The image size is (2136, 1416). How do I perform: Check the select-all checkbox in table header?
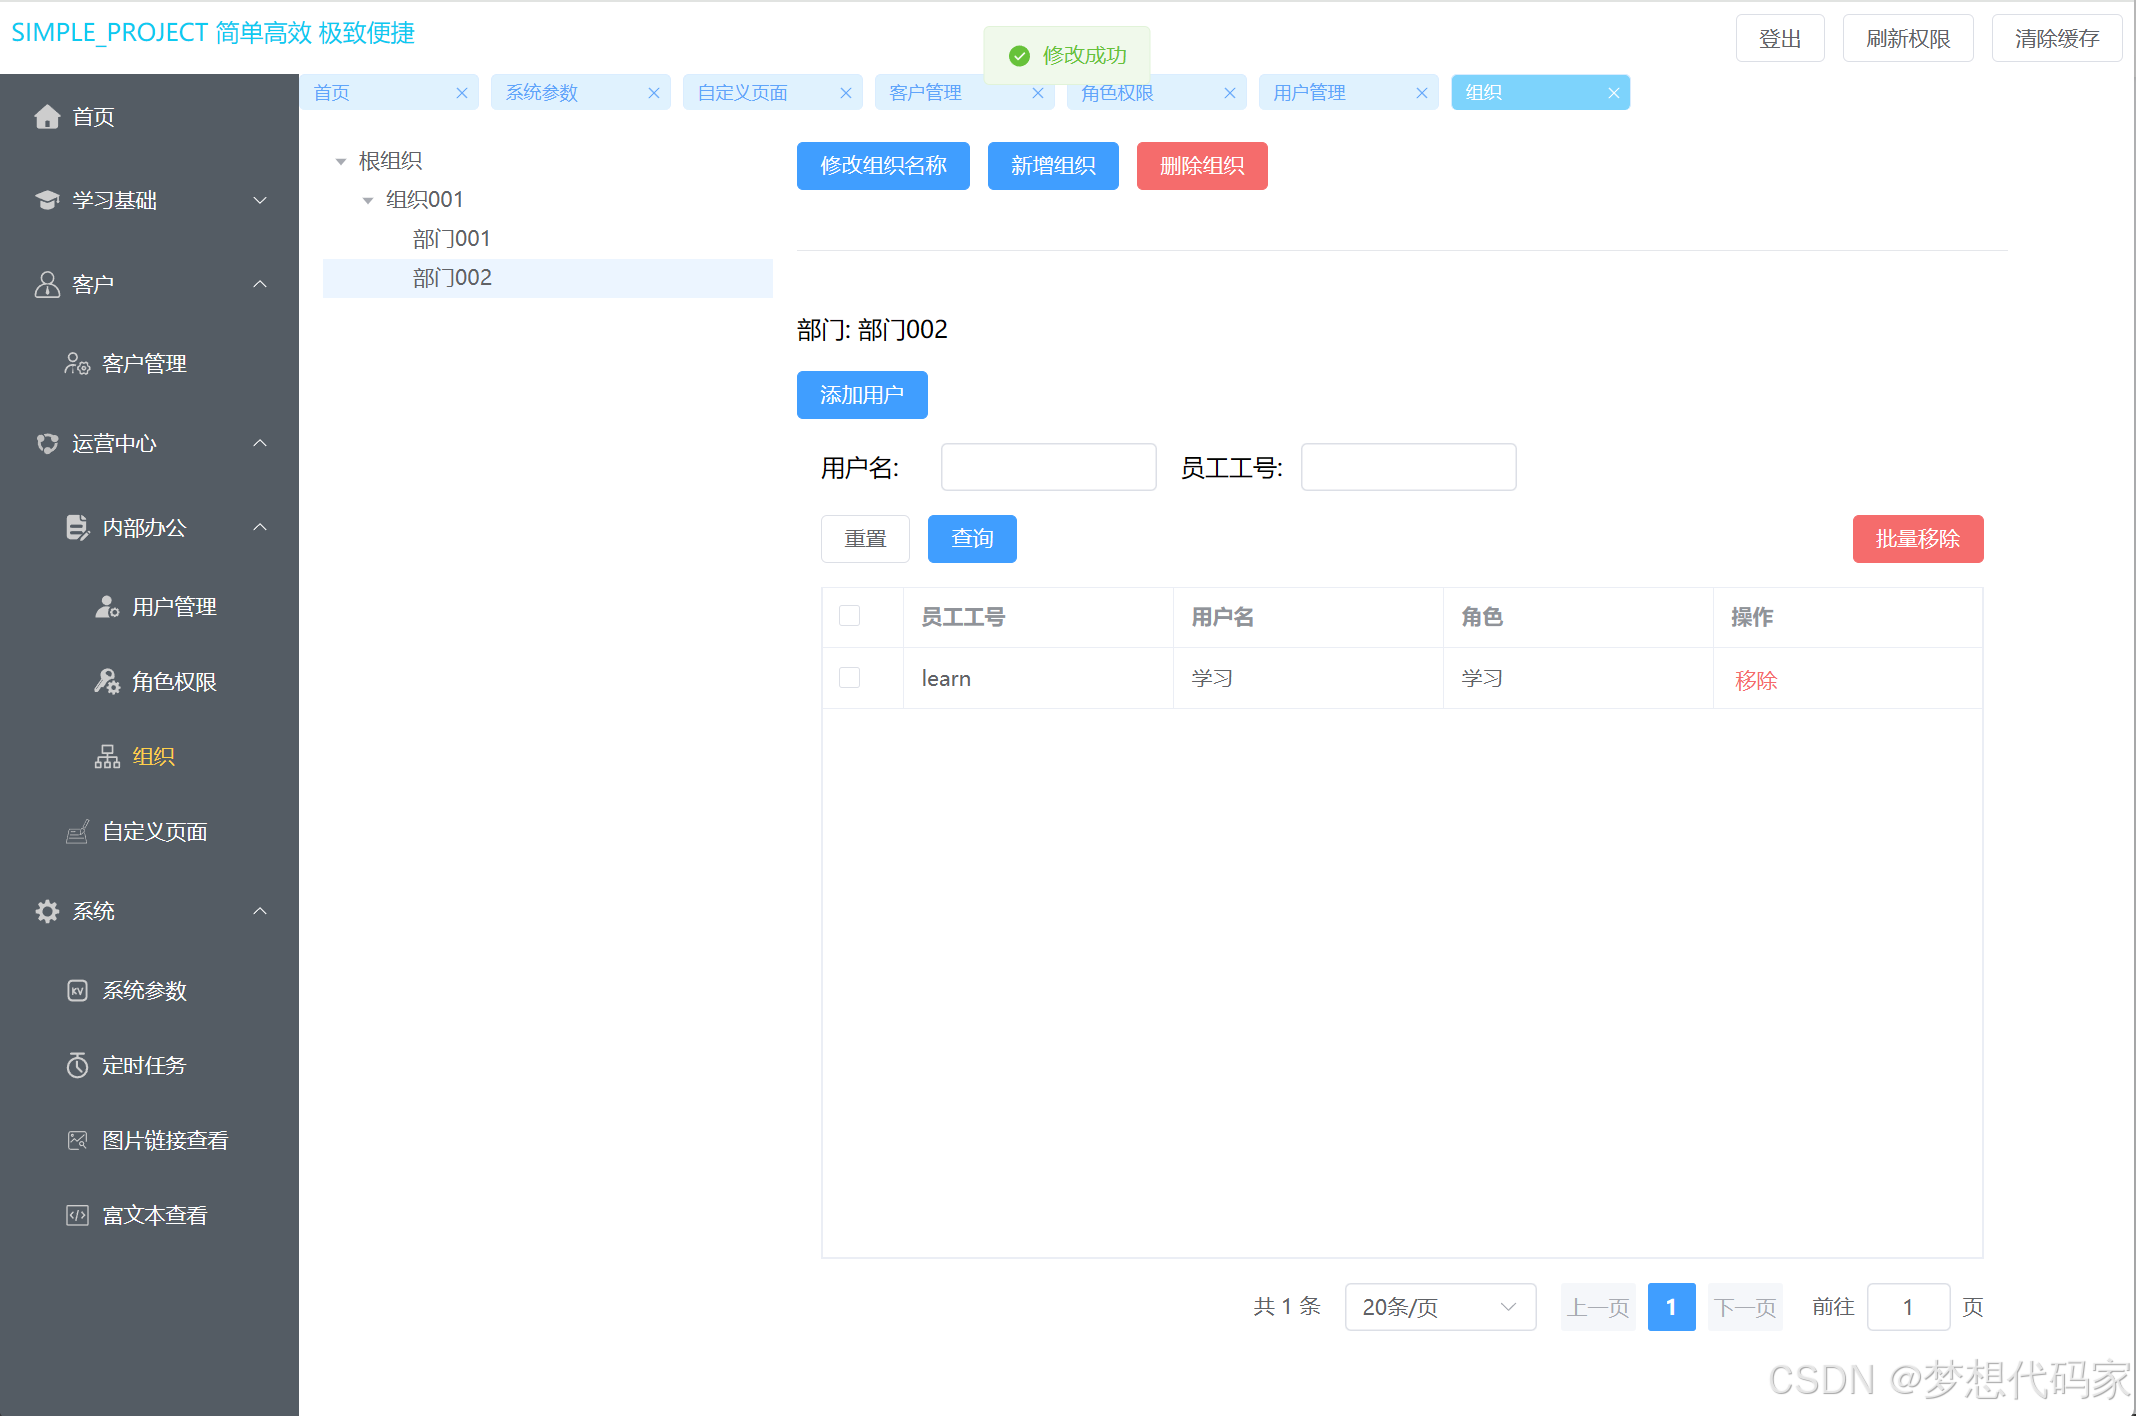pyautogui.click(x=849, y=616)
